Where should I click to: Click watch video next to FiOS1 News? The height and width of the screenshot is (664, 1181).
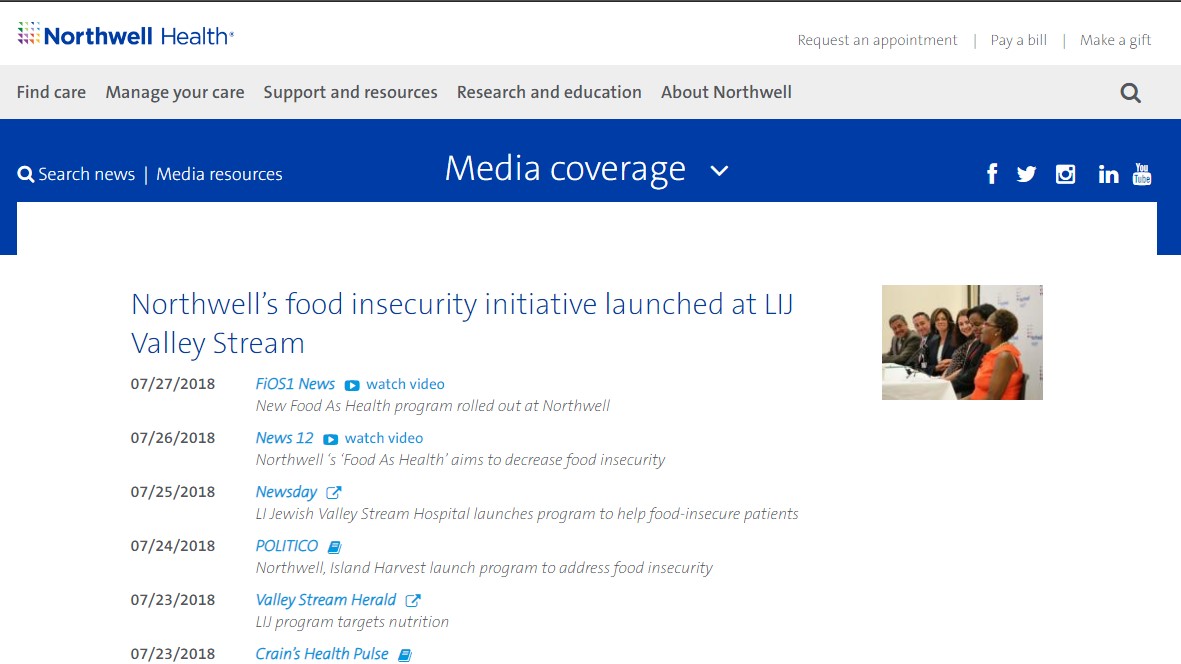tap(405, 384)
